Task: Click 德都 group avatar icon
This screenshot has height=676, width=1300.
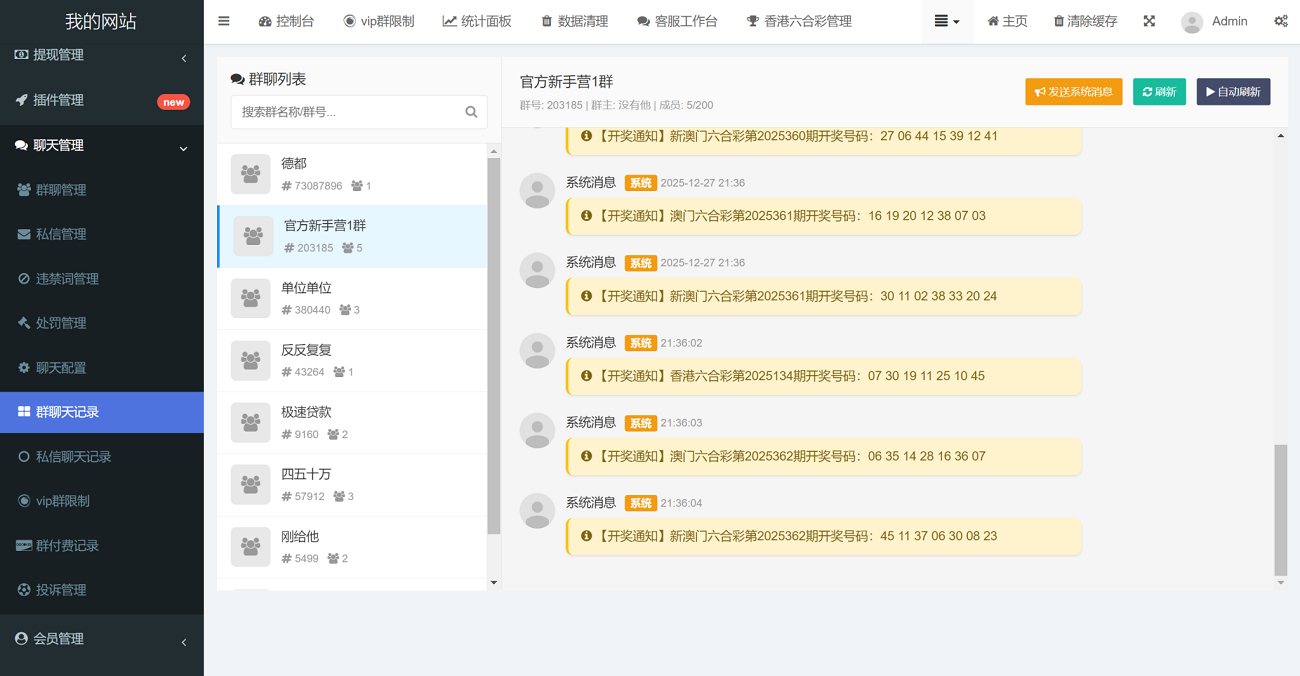Action: tap(251, 174)
